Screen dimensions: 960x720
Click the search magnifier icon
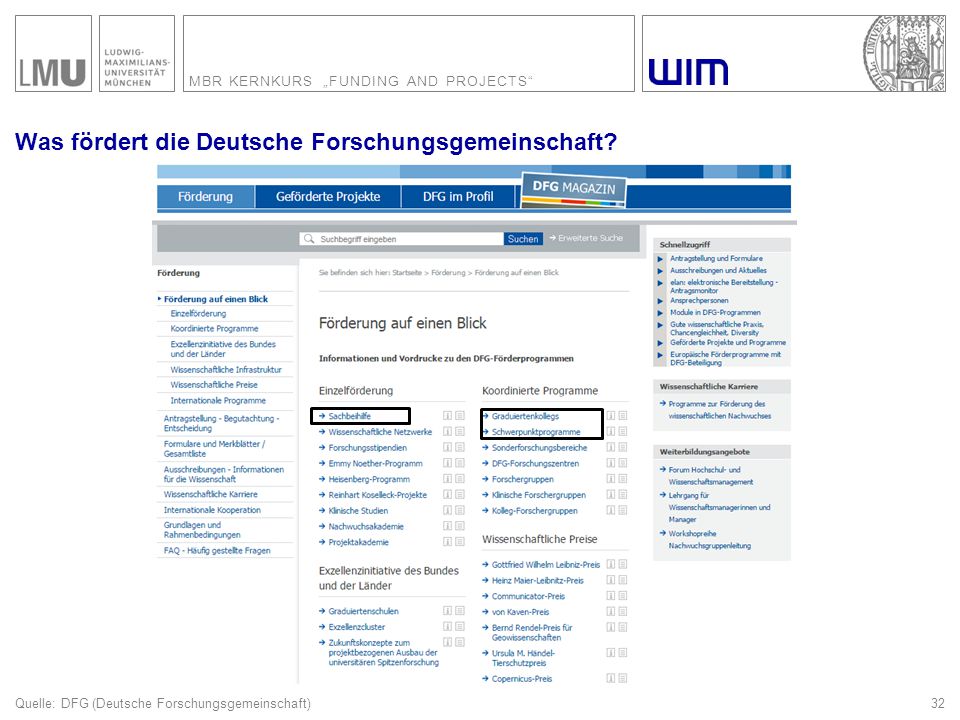pyautogui.click(x=309, y=239)
